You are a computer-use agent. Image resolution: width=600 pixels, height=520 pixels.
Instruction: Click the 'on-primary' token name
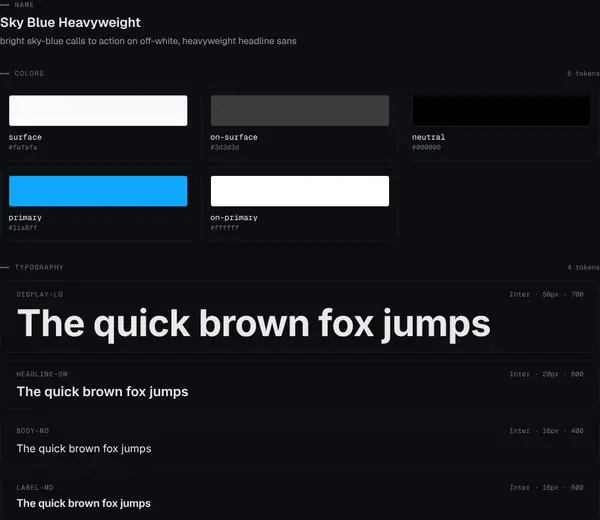click(234, 218)
